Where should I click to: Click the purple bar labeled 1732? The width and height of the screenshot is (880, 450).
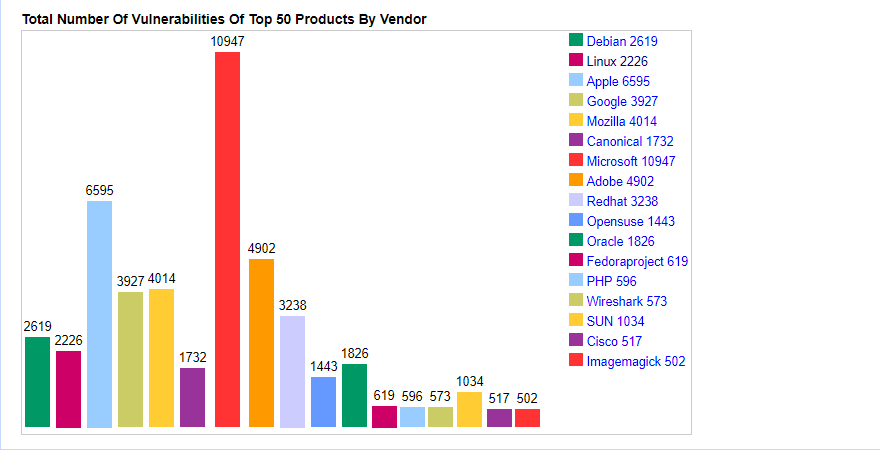coord(192,397)
